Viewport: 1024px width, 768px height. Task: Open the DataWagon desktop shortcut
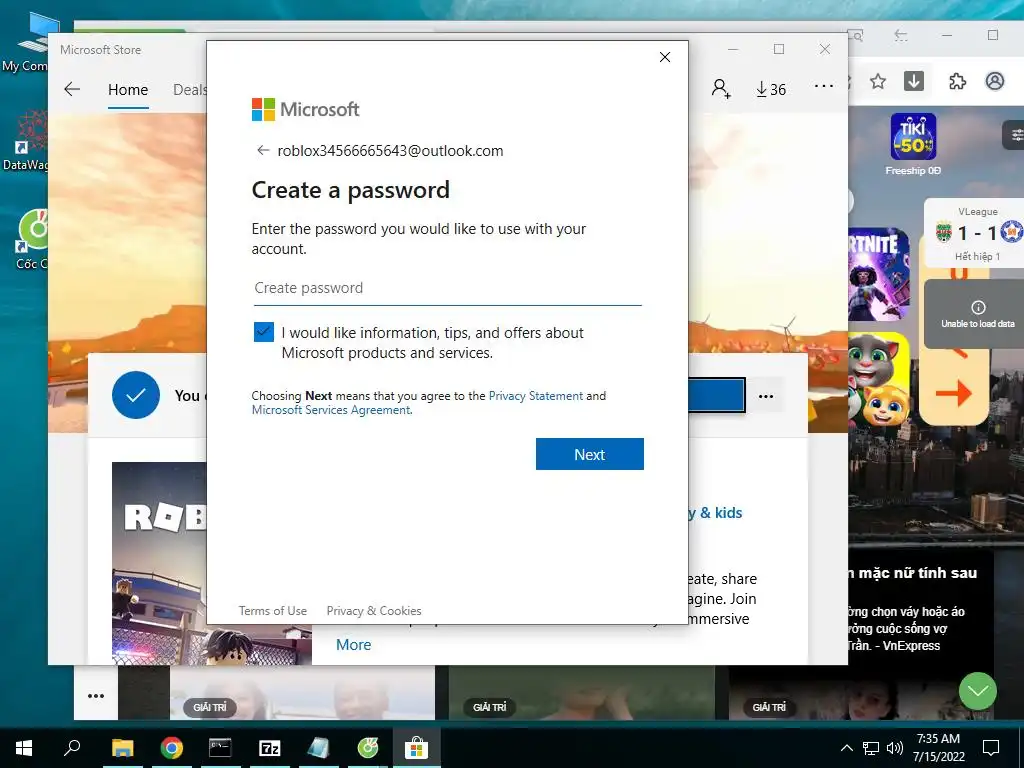(26, 140)
